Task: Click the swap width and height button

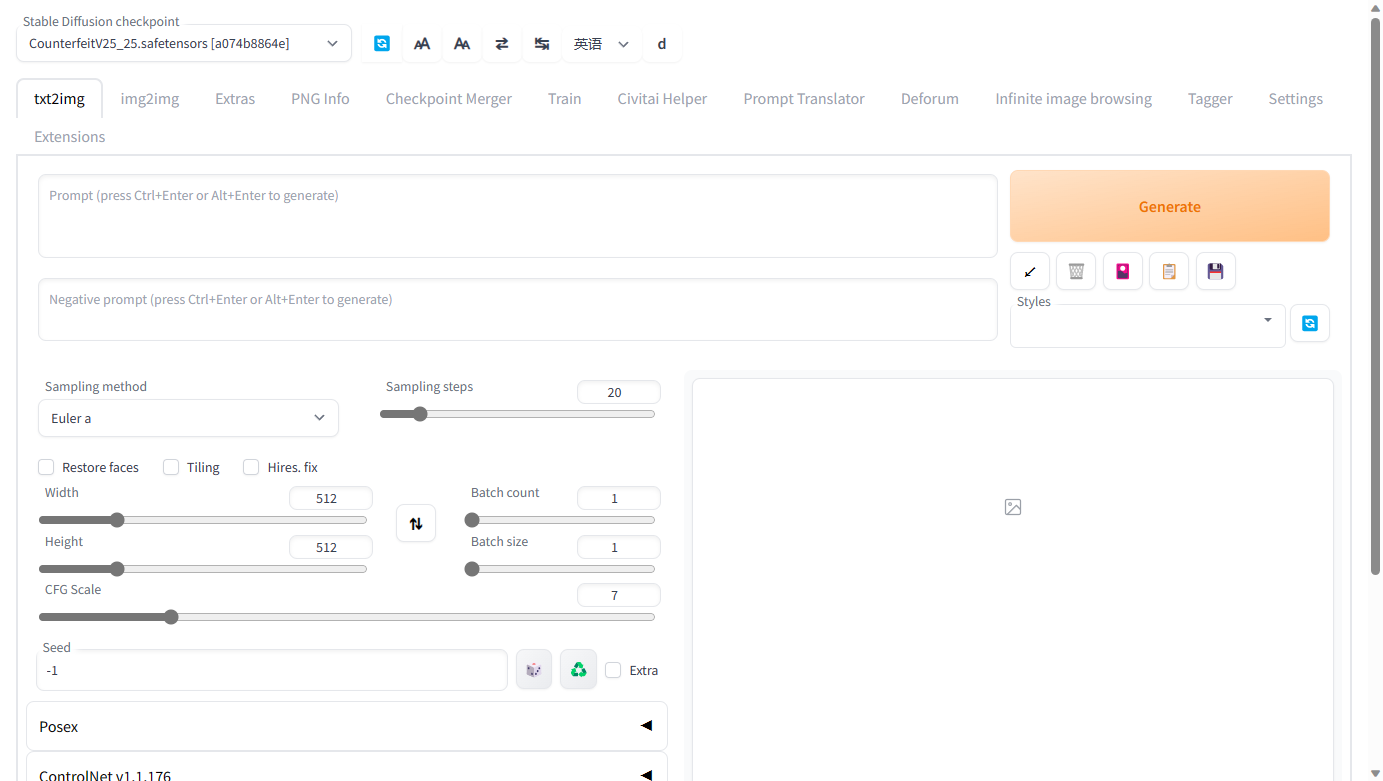Action: tap(416, 523)
